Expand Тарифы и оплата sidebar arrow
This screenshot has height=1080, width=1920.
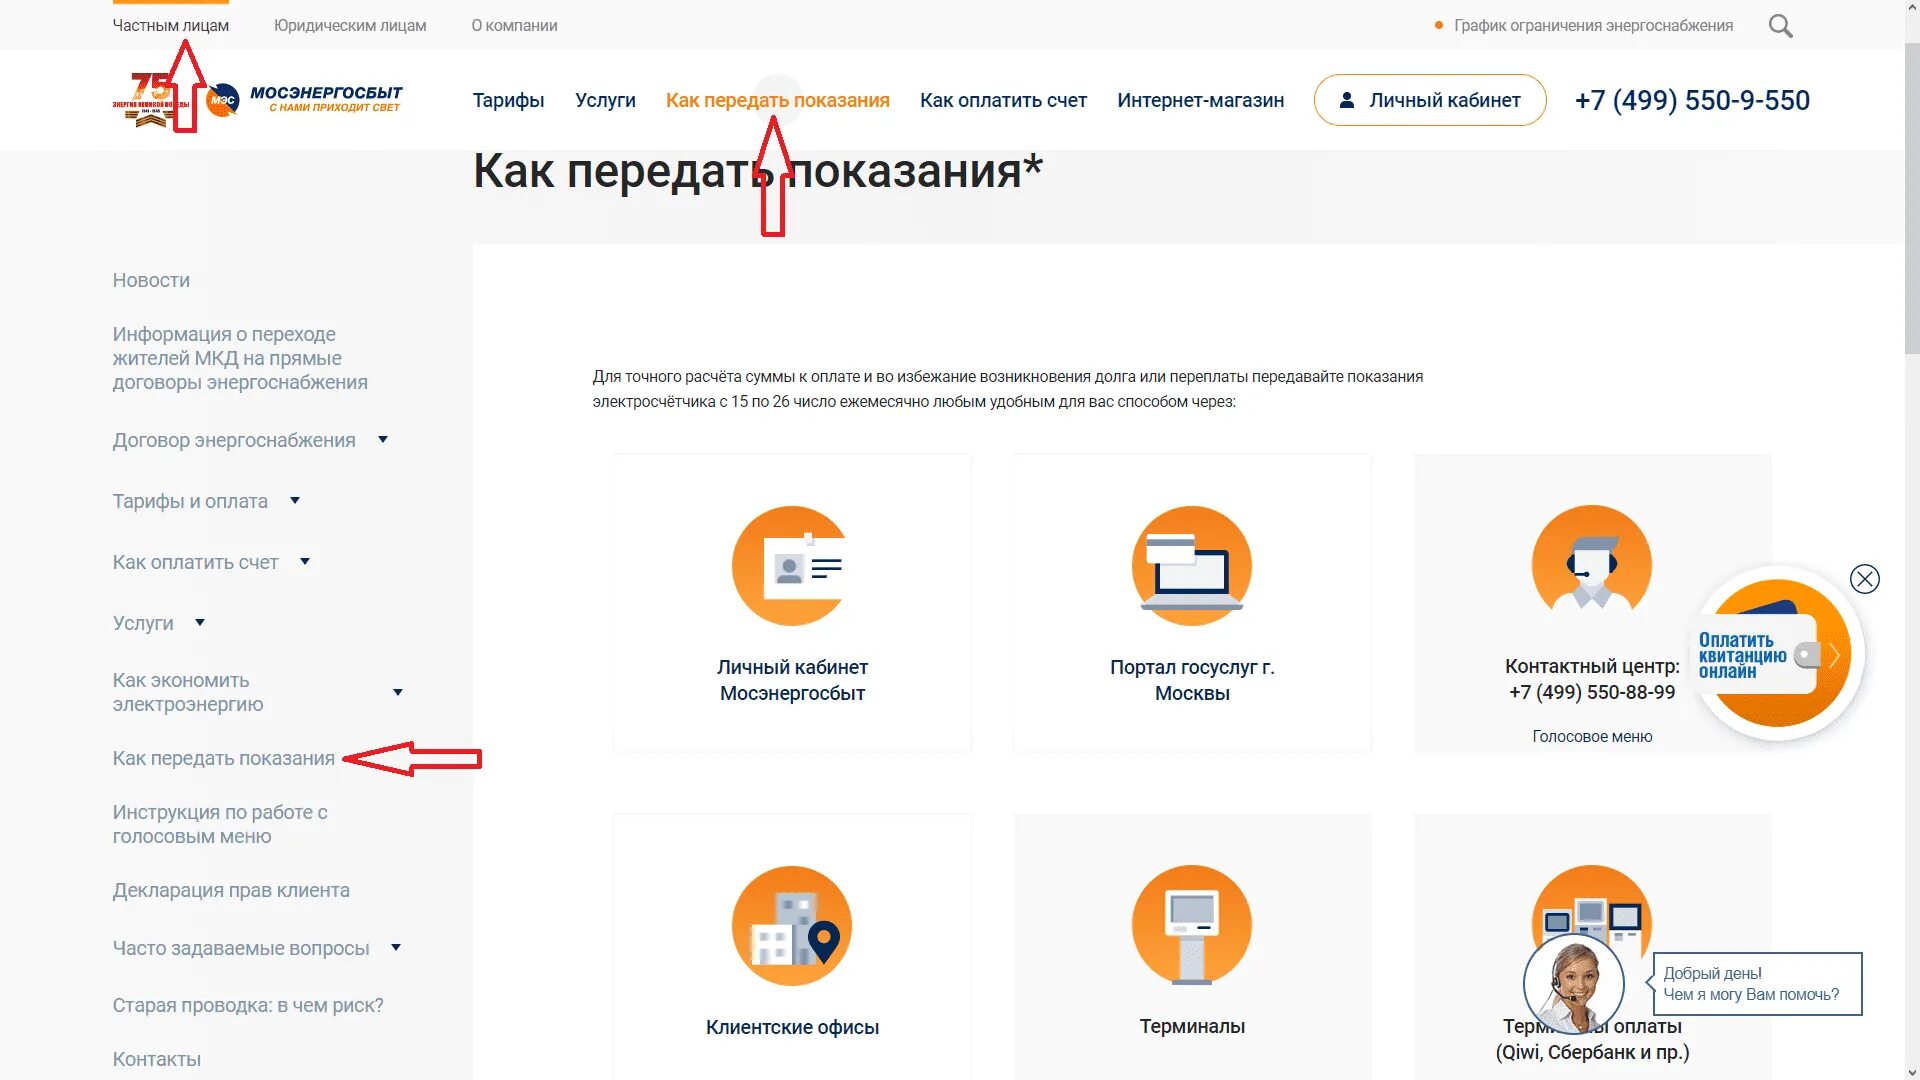[x=295, y=501]
